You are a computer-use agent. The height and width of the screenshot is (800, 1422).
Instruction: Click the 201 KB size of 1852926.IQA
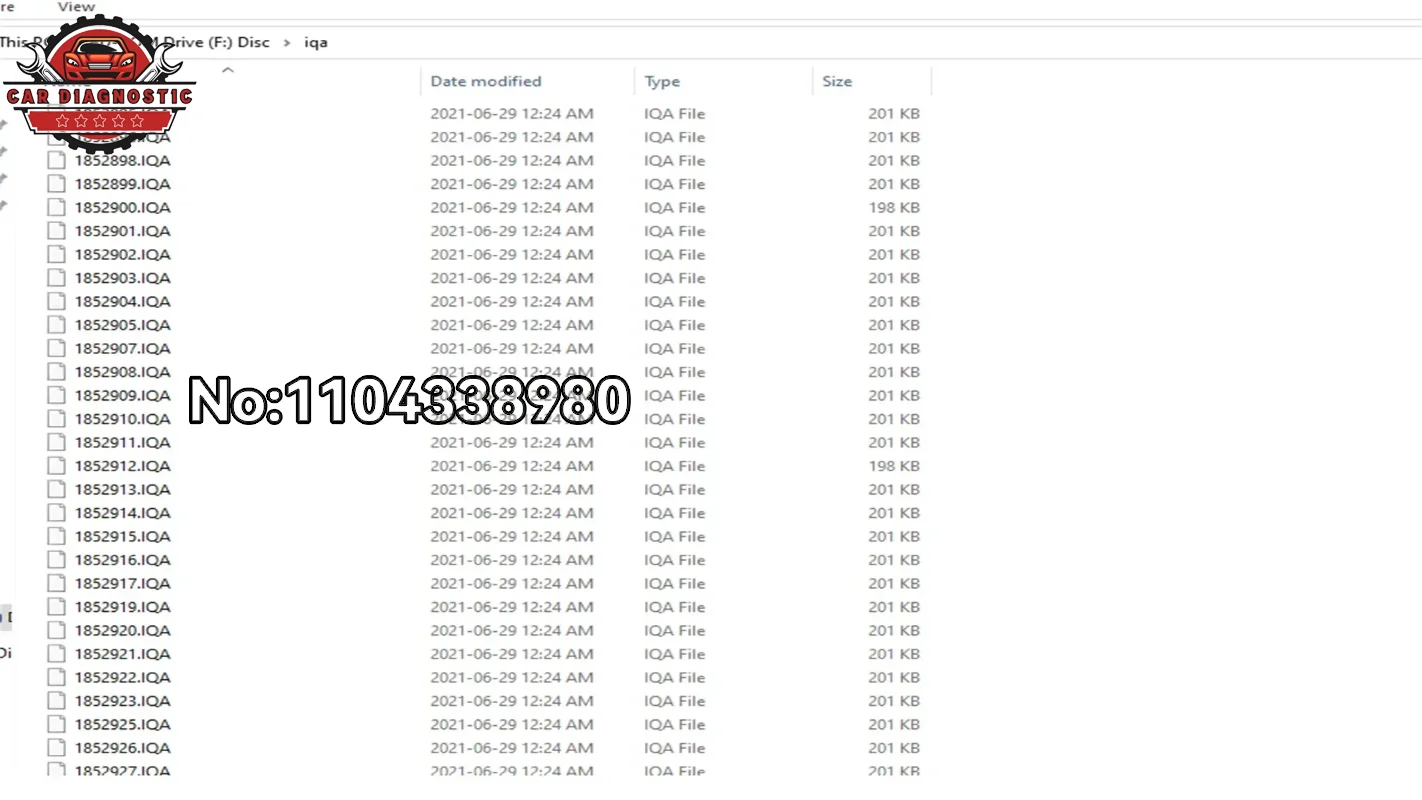click(x=894, y=747)
